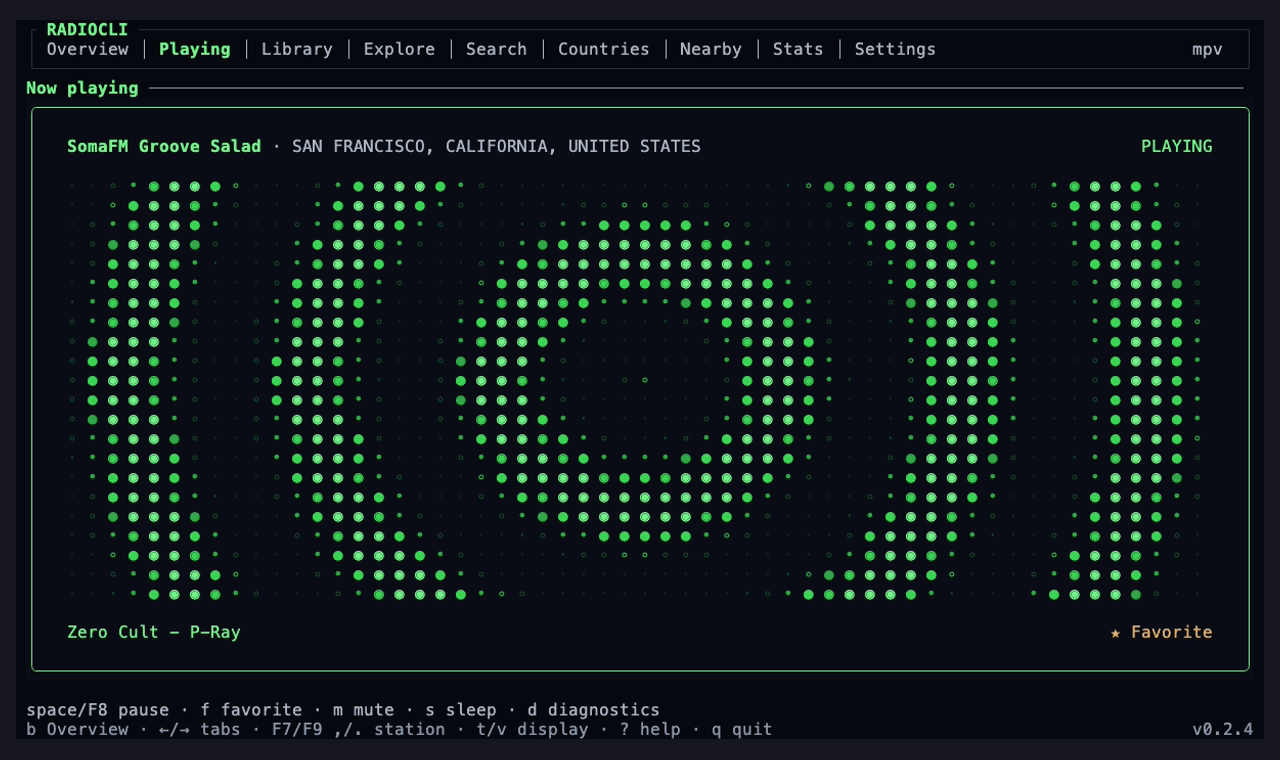Click the m mute shortcut hint
1280x760 pixels.
tap(364, 710)
